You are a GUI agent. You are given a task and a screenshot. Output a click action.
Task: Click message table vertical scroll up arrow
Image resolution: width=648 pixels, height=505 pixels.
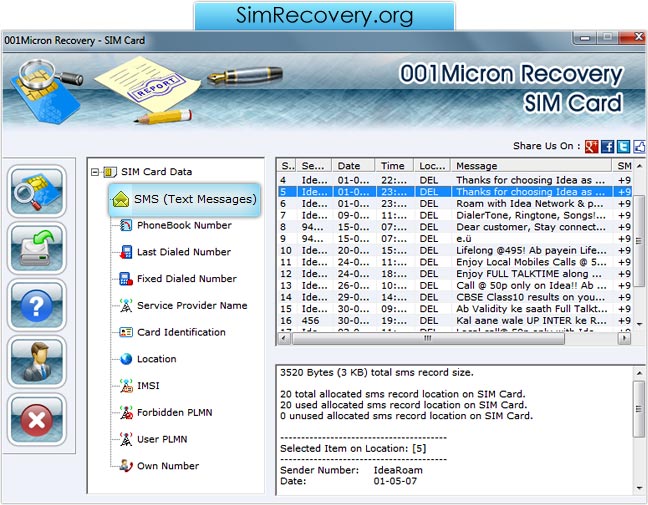[639, 166]
